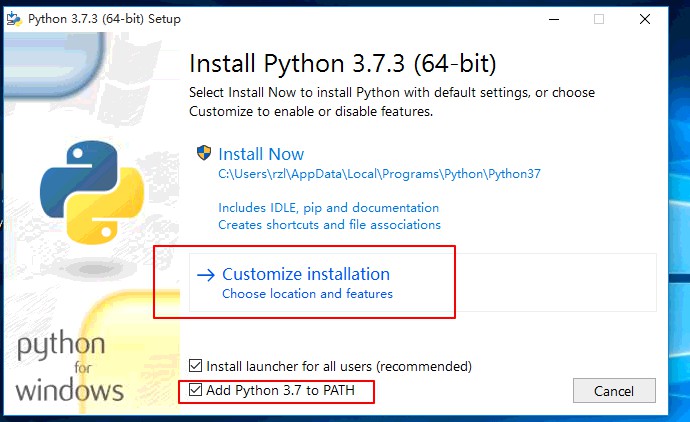690x422 pixels.
Task: Click the 'Python 3.7.3 (64-bit) Setup' title bar
Action: [104, 19]
